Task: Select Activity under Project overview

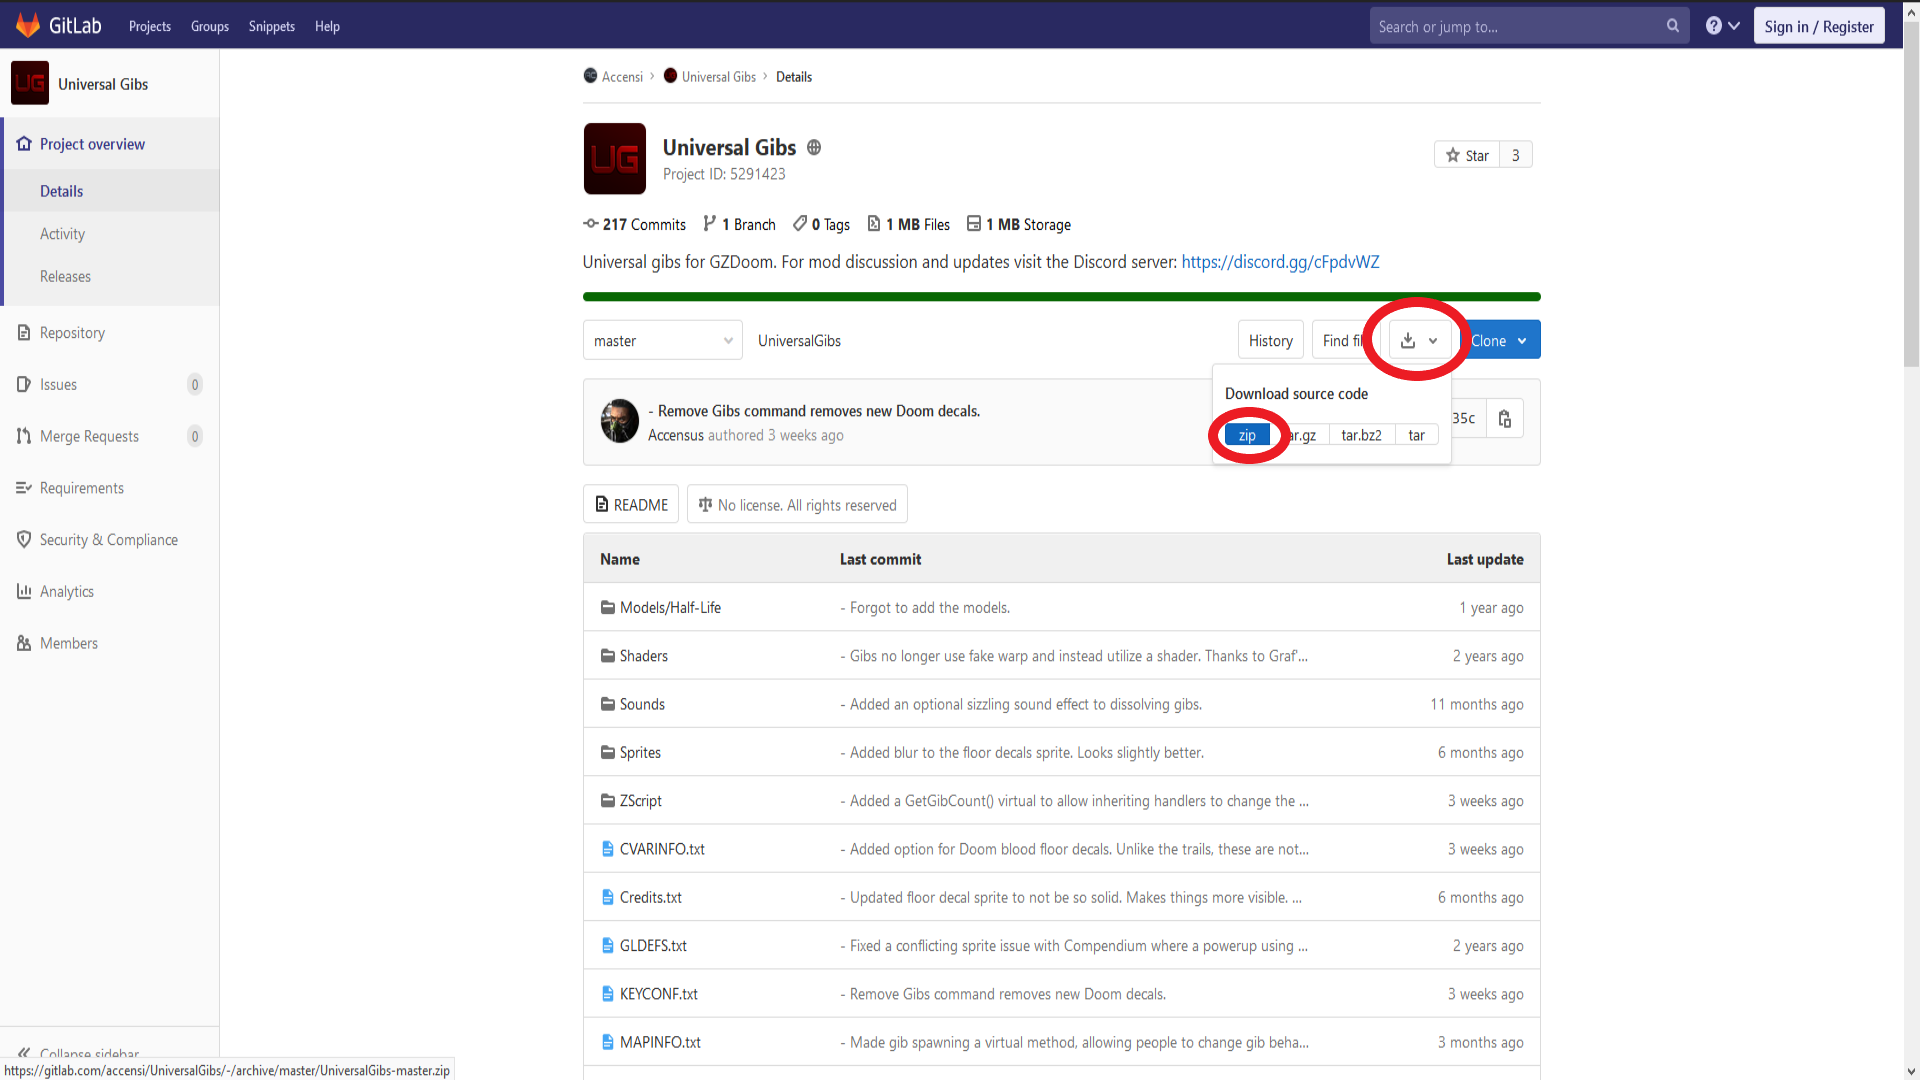Action: (62, 234)
